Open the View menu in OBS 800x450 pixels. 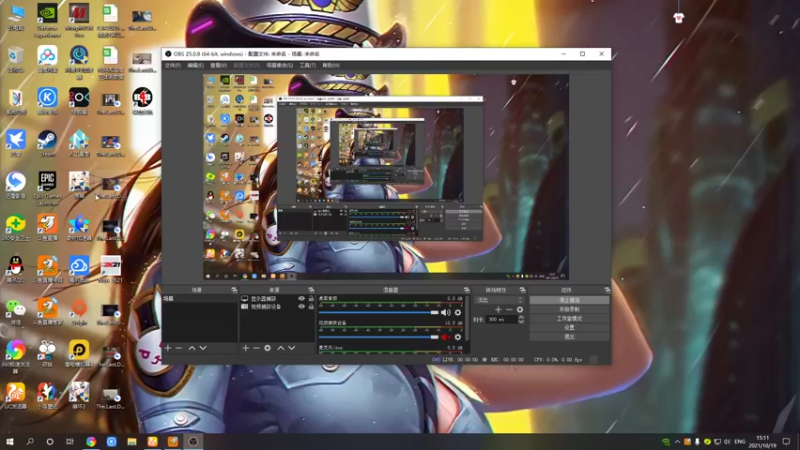218,65
